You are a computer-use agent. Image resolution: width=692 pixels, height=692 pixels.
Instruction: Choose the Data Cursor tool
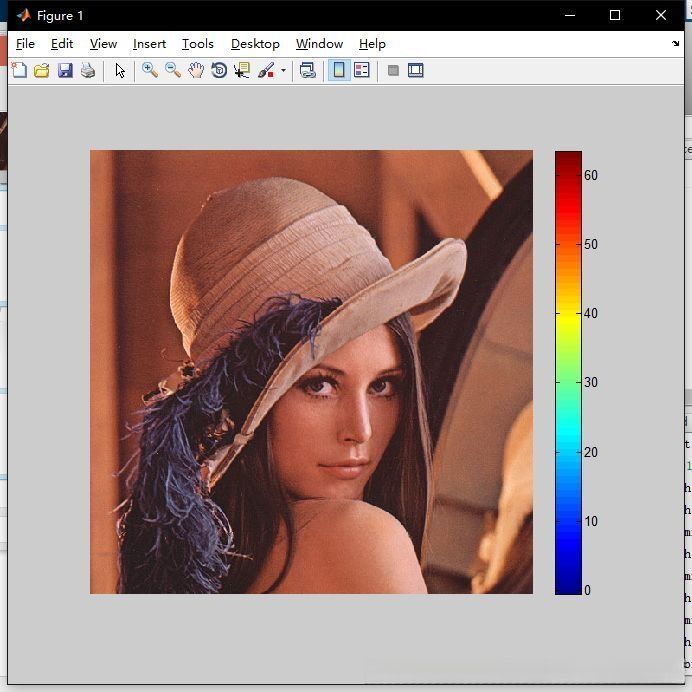(x=242, y=70)
